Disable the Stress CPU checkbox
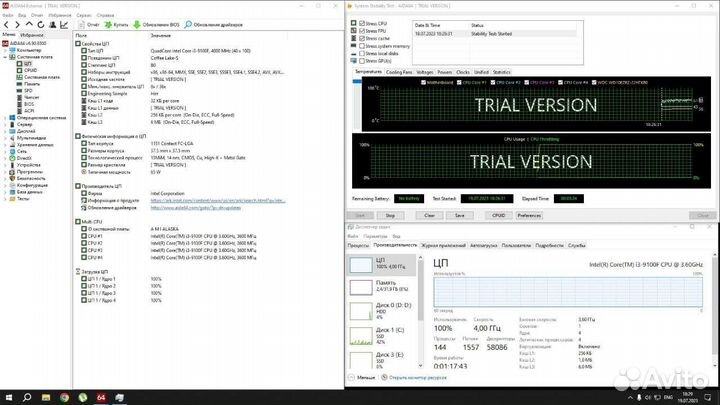The height and width of the screenshot is (405, 720). pos(362,23)
